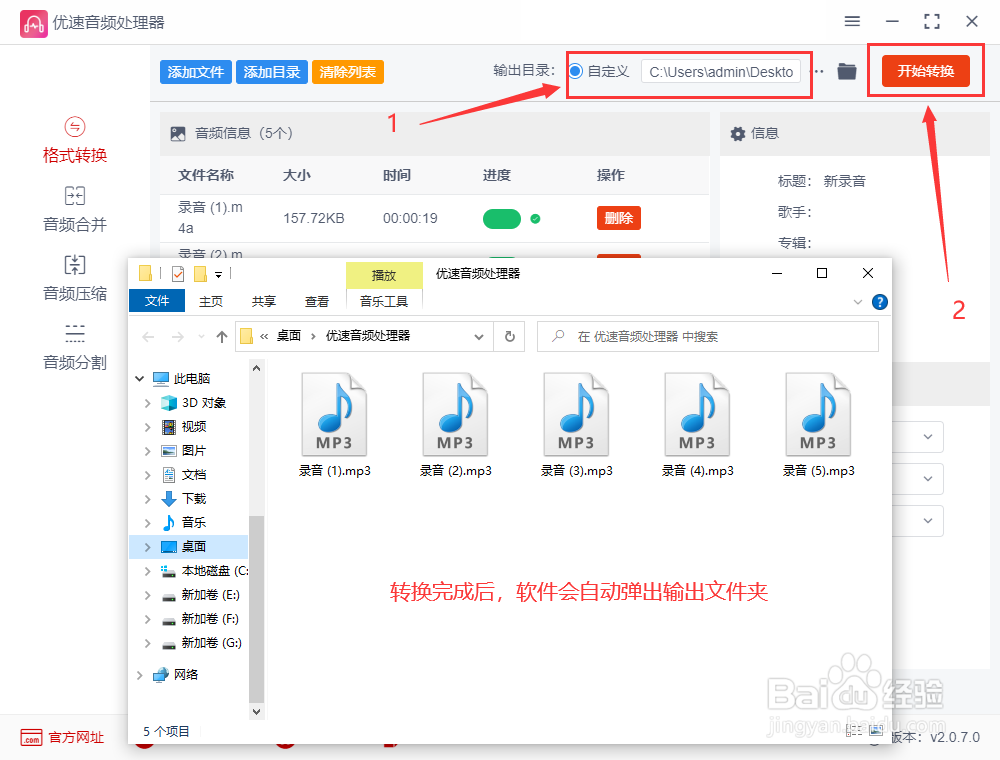This screenshot has width=1000, height=760.
Task: Open the Explorer address bar history dropdown
Action: [x=479, y=337]
